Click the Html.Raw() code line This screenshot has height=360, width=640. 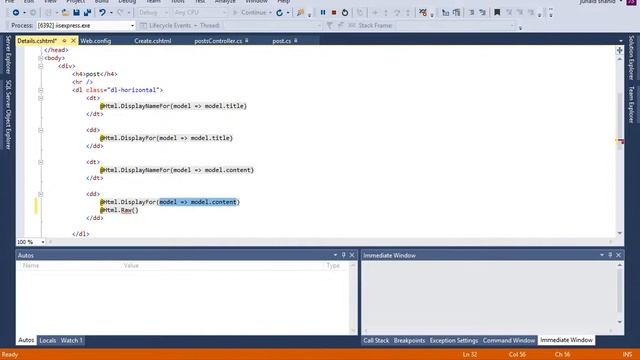click(x=119, y=210)
